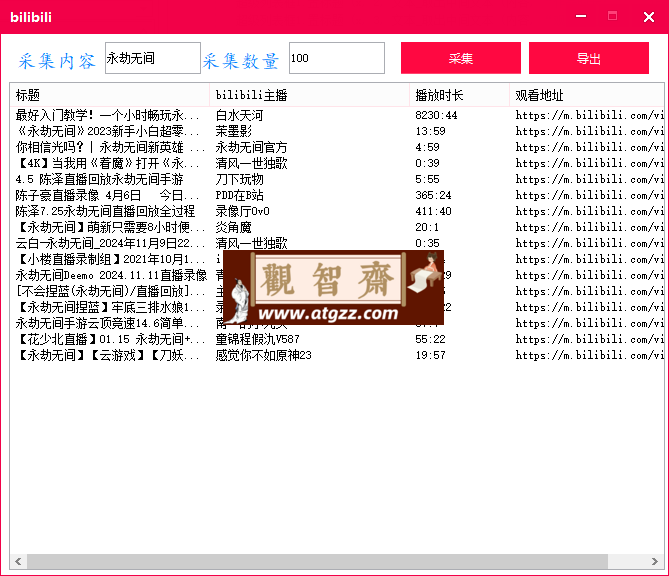Click streamer name 白水天河

point(239,115)
